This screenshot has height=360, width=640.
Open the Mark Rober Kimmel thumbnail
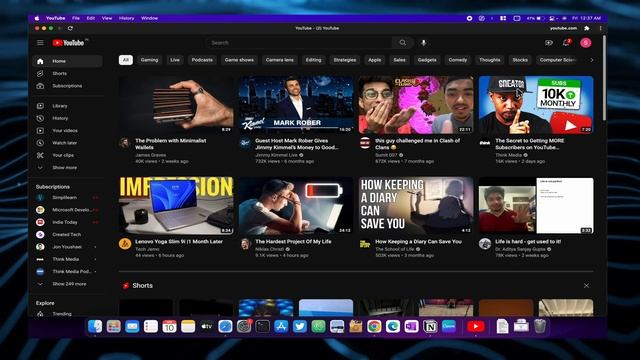[296, 104]
